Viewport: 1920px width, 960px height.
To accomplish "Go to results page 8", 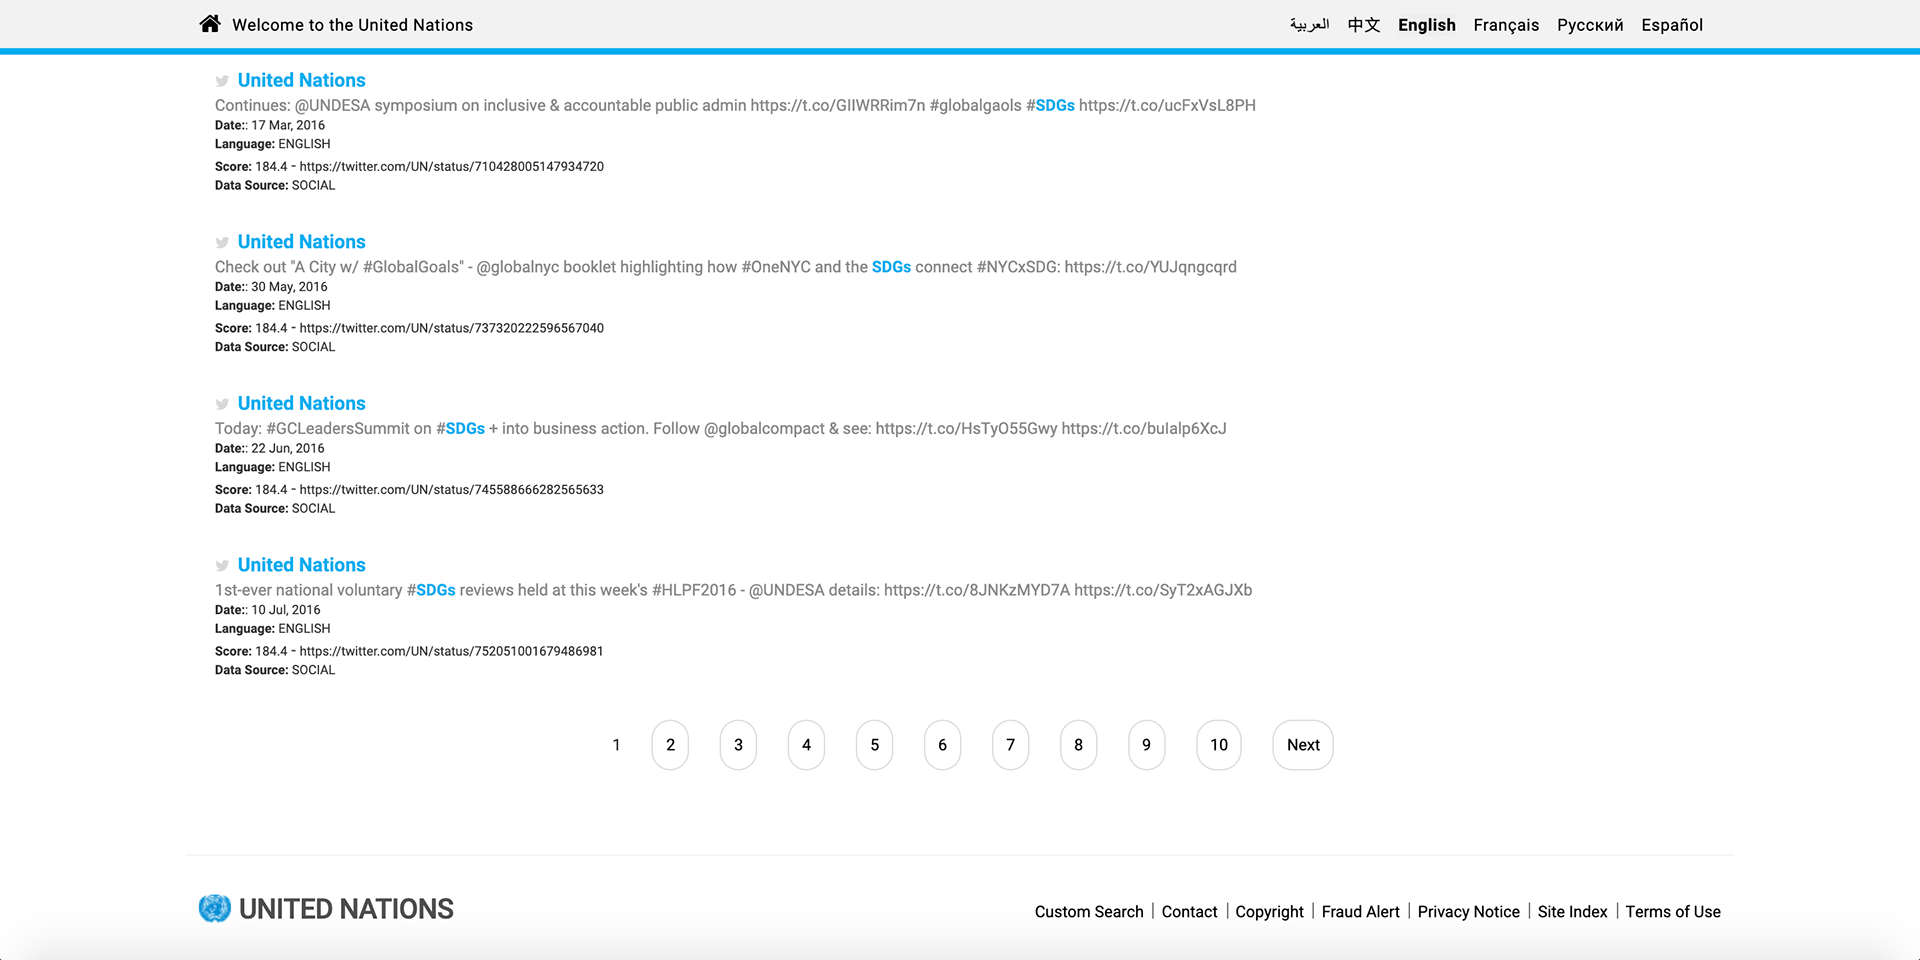I will (x=1078, y=745).
